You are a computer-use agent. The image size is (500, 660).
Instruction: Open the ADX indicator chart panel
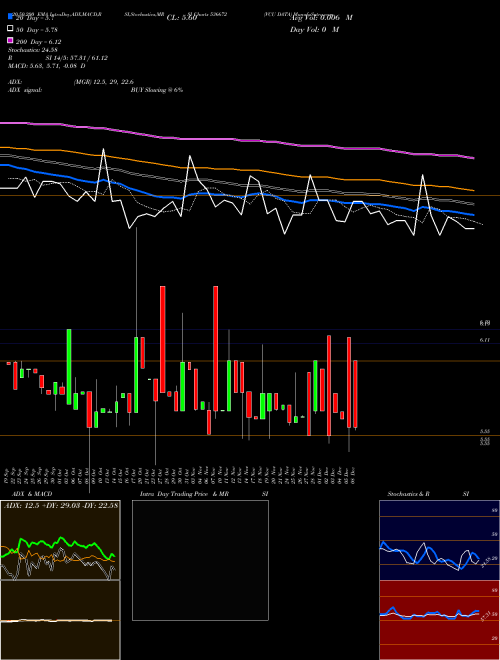[60, 540]
